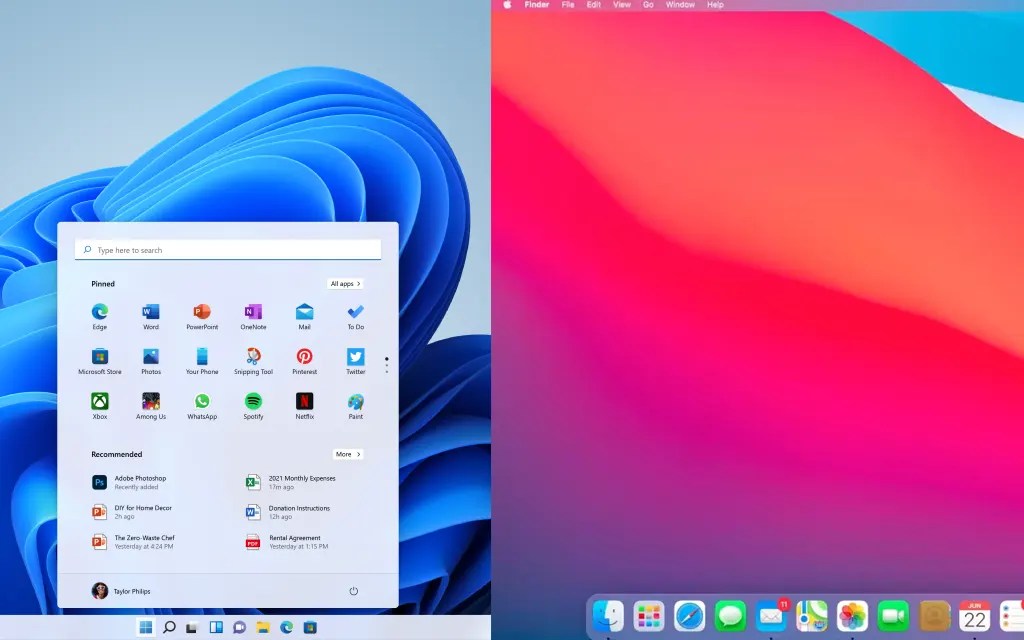Open the pinned PowerPoint app
1024x640 pixels.
(202, 316)
